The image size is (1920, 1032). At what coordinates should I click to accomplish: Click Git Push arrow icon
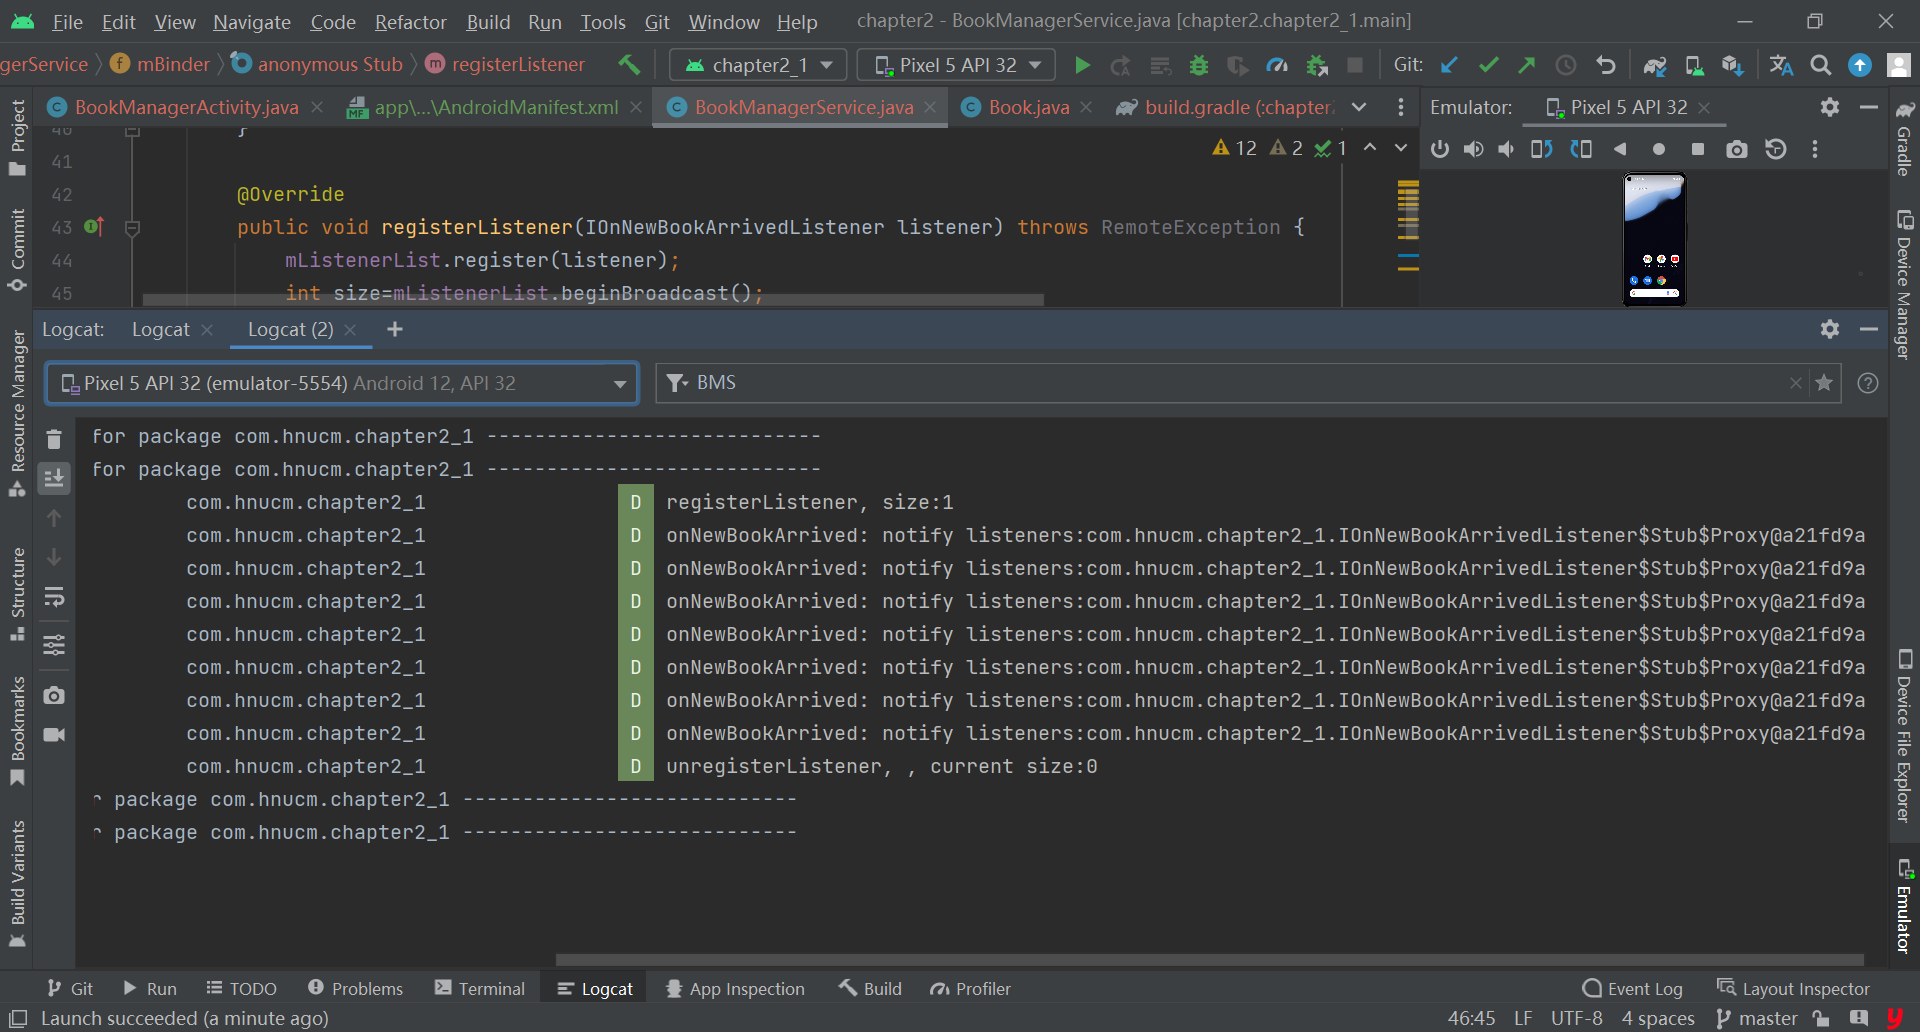(1526, 65)
